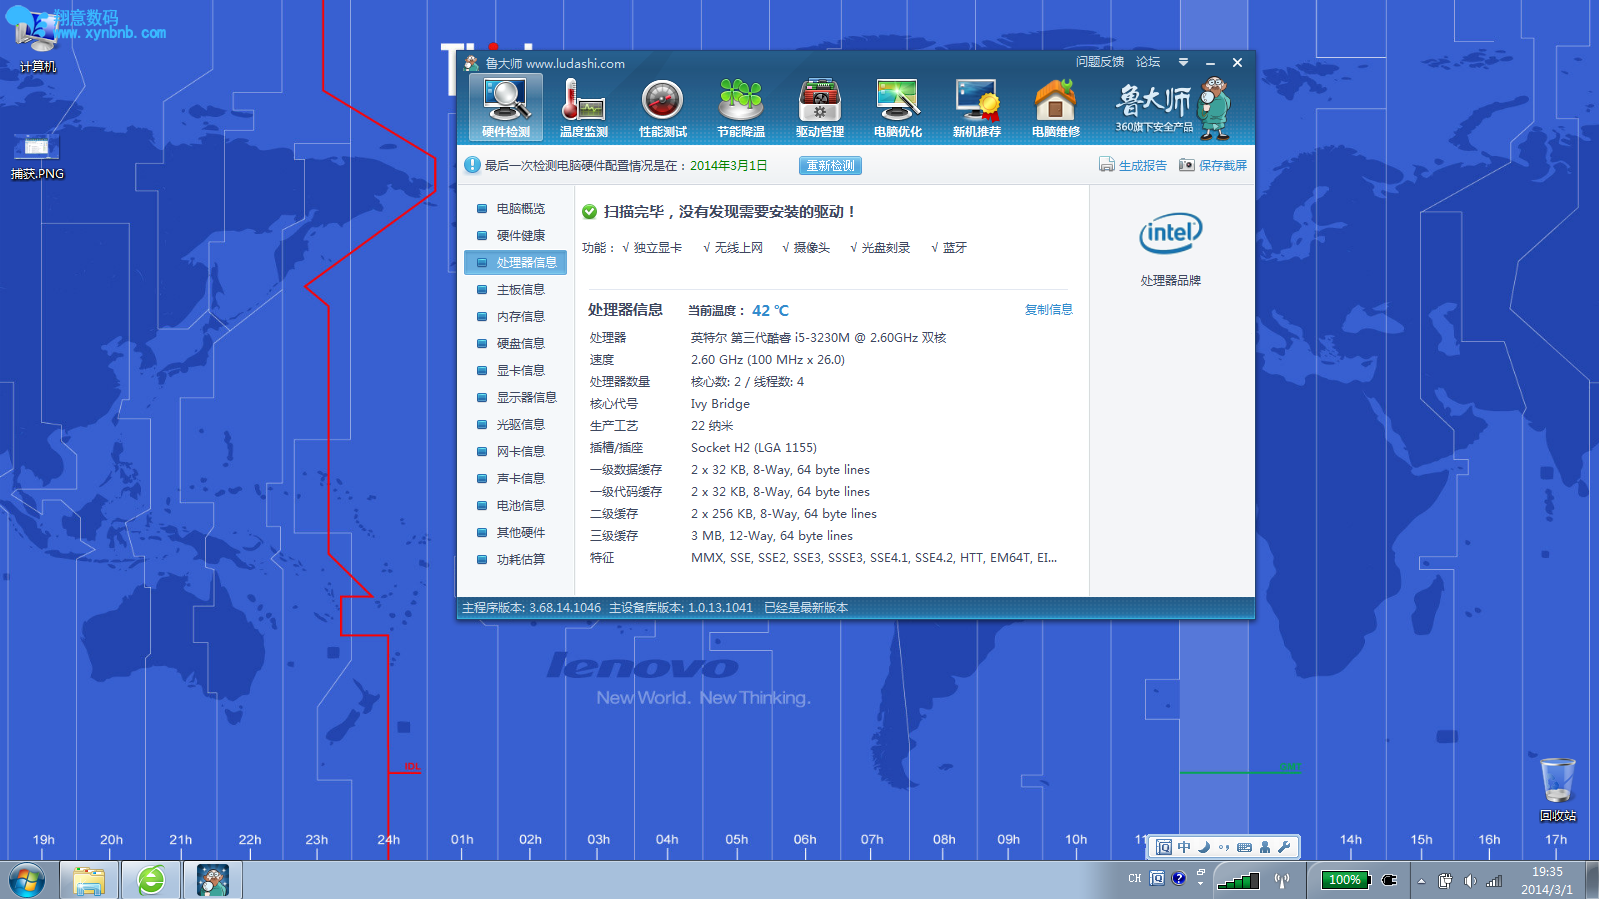Click the 2014年3月1日 last detection date
Screen dimensions: 1599x899
[729, 166]
